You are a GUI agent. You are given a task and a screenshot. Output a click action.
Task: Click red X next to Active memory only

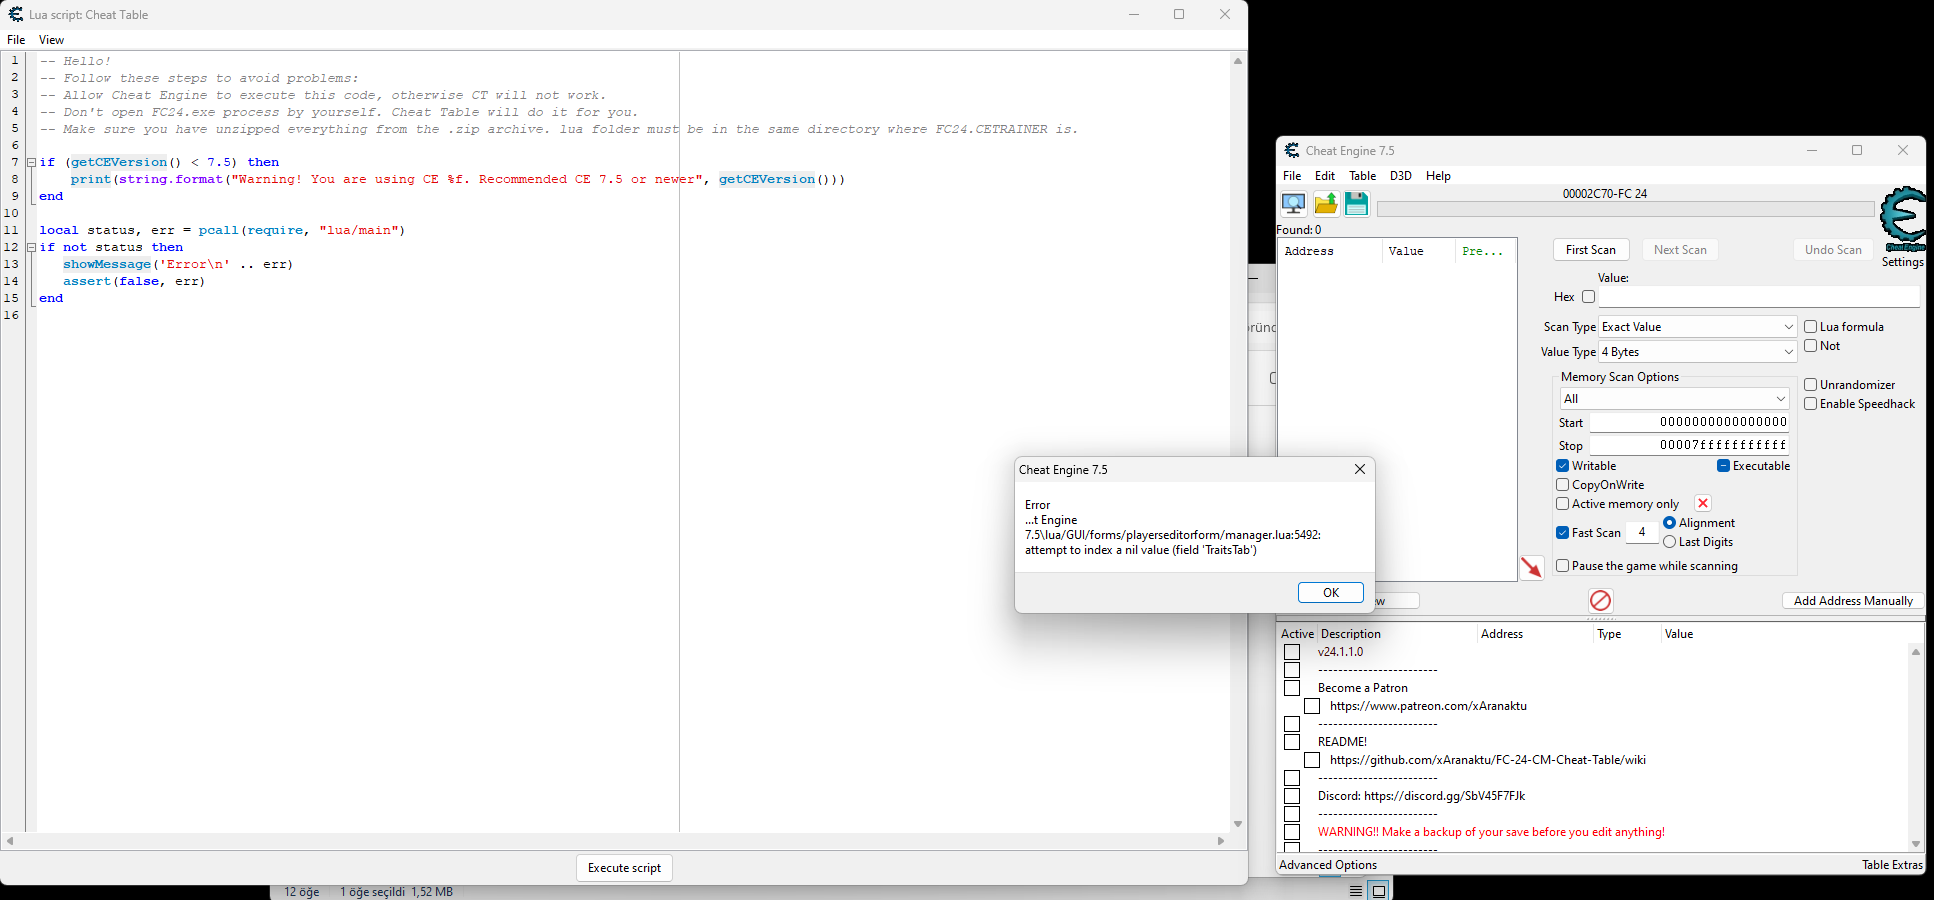coord(1702,504)
